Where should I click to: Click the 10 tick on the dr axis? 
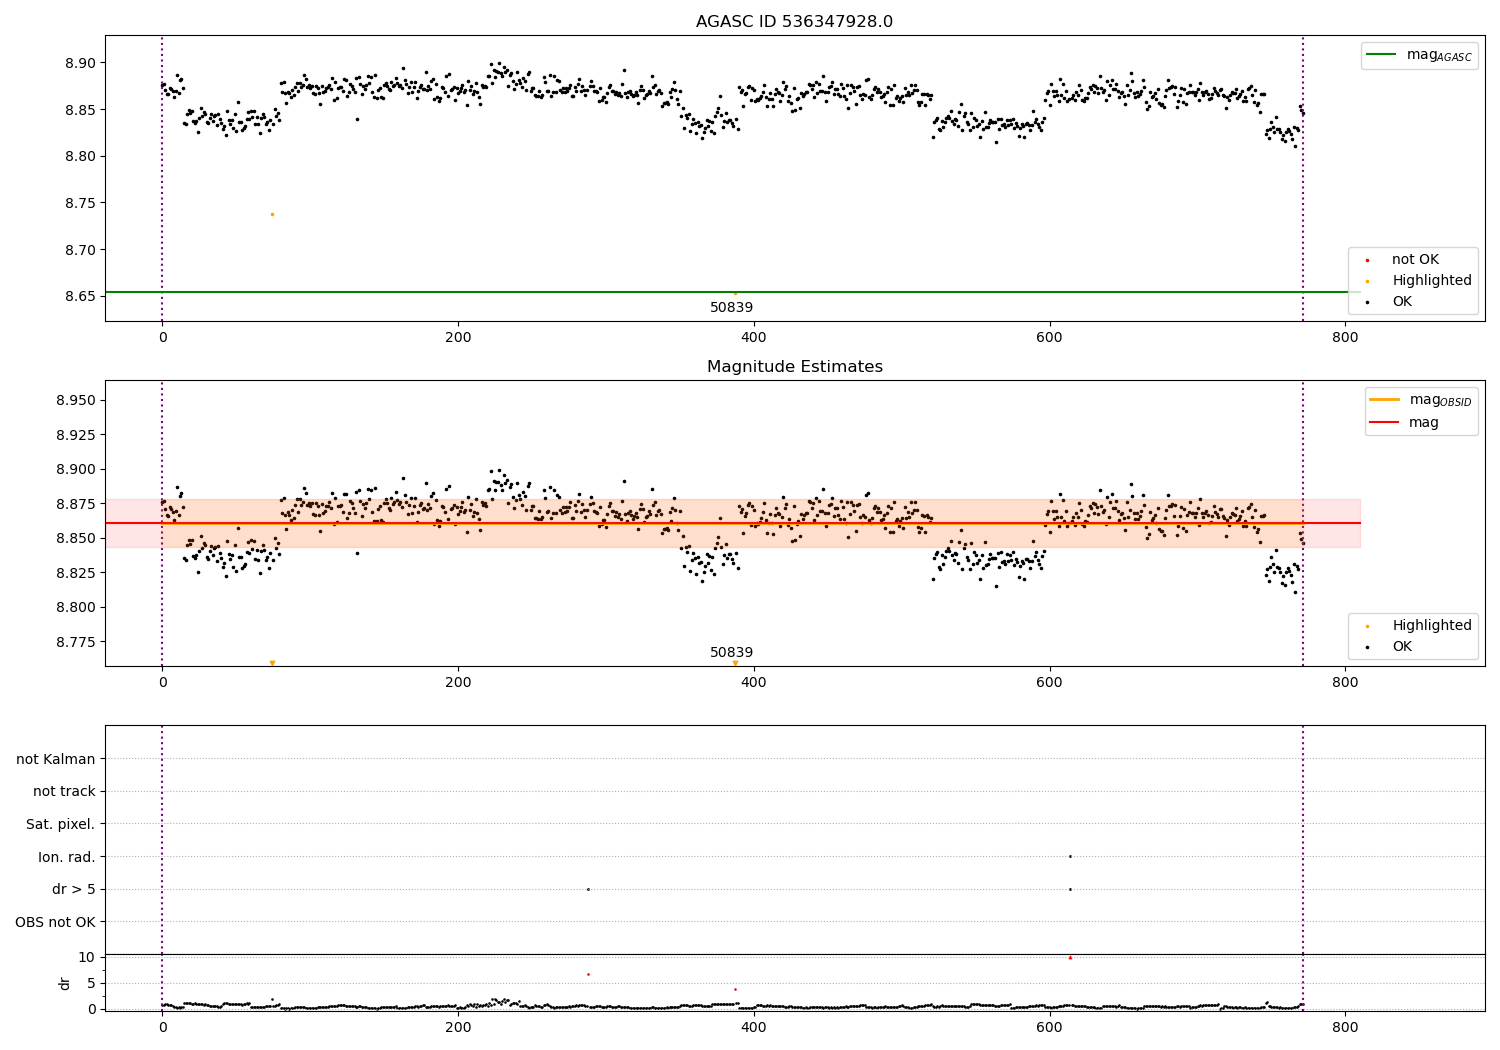(x=86, y=958)
